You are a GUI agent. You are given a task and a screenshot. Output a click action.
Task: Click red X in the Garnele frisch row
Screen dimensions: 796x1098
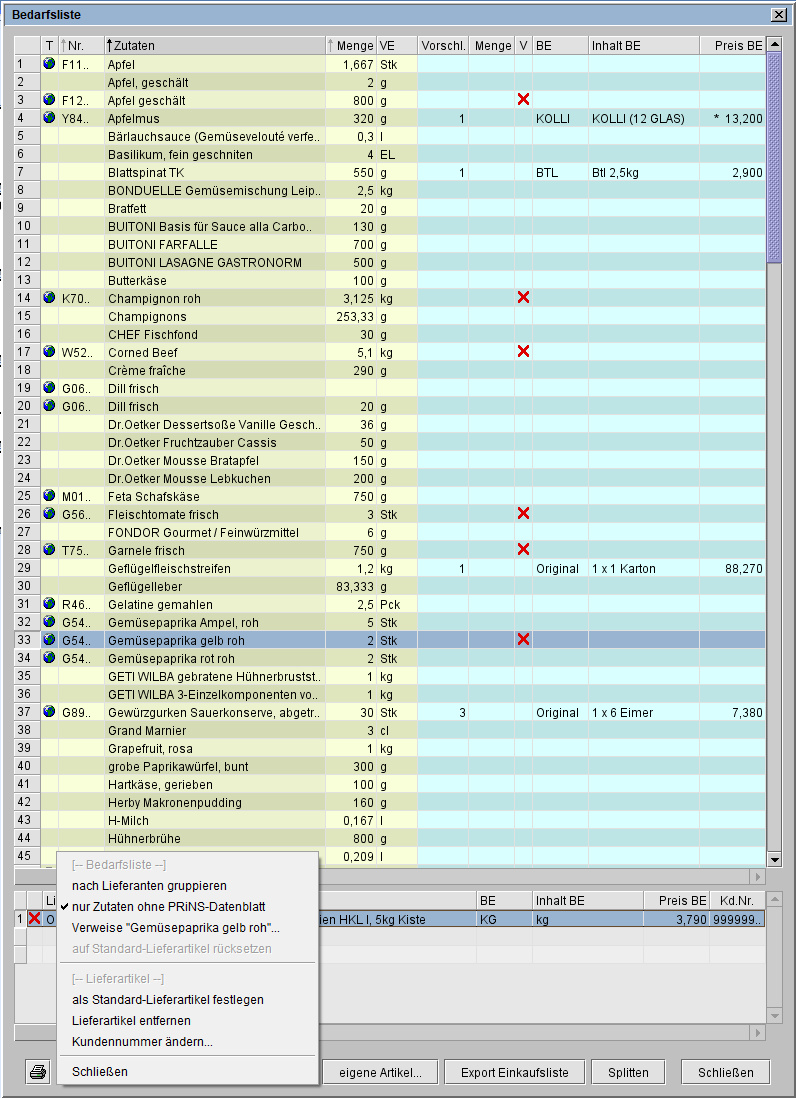tap(522, 550)
